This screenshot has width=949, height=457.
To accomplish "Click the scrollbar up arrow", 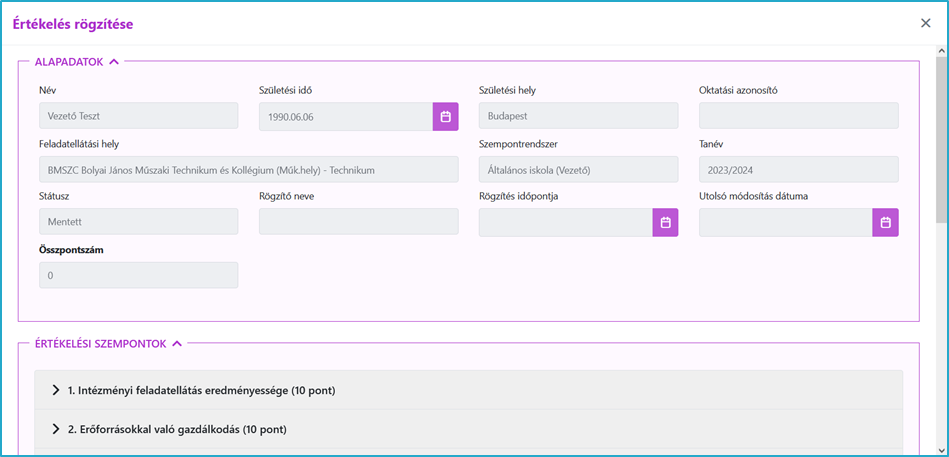I will (x=942, y=51).
